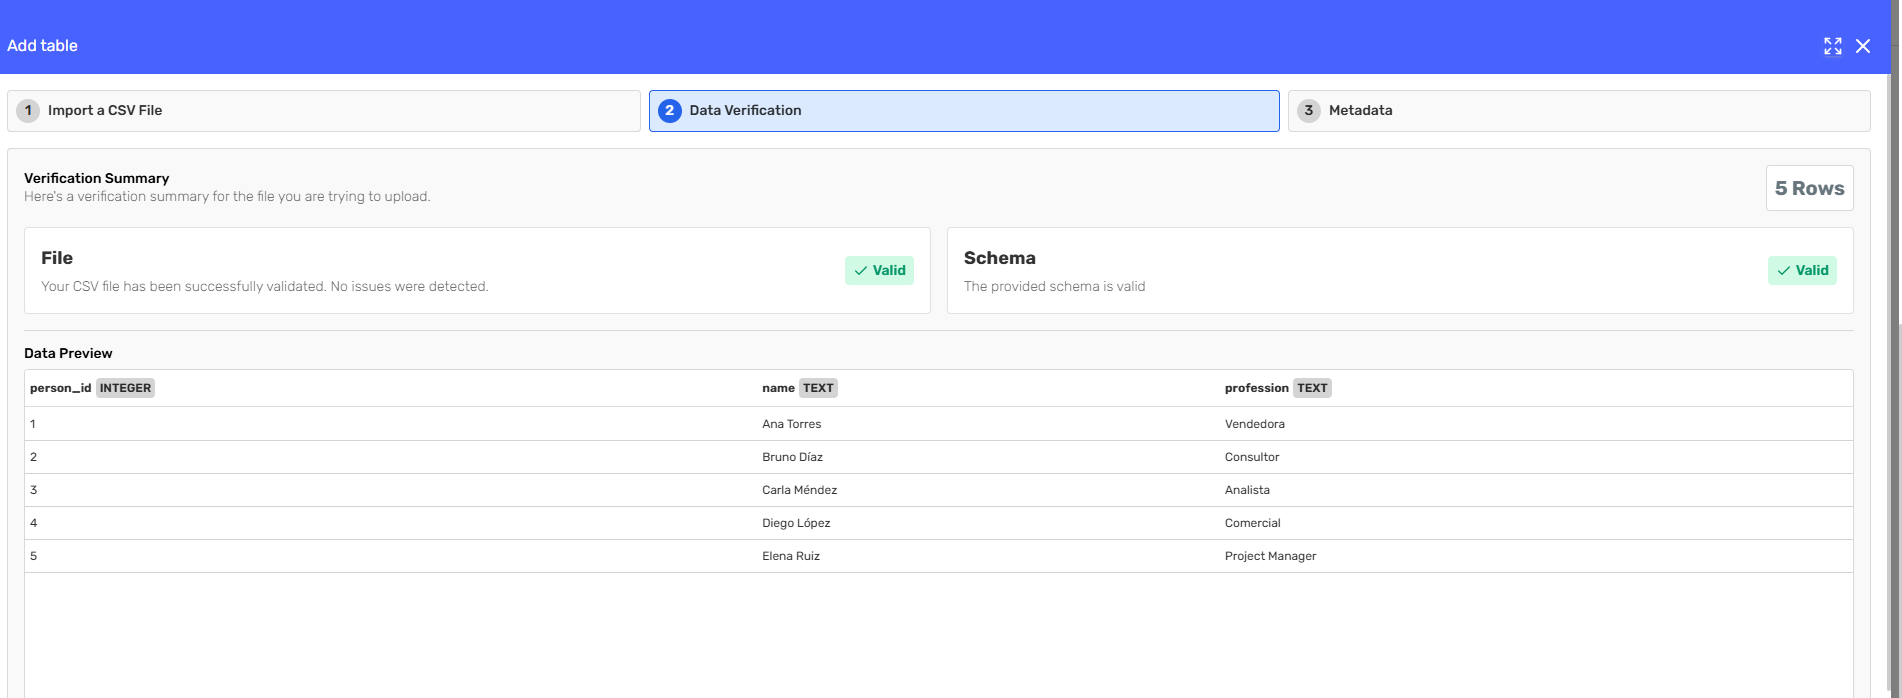Viewport: 1902px width, 698px height.
Task: Click the Project Manager cell
Action: click(x=1270, y=556)
